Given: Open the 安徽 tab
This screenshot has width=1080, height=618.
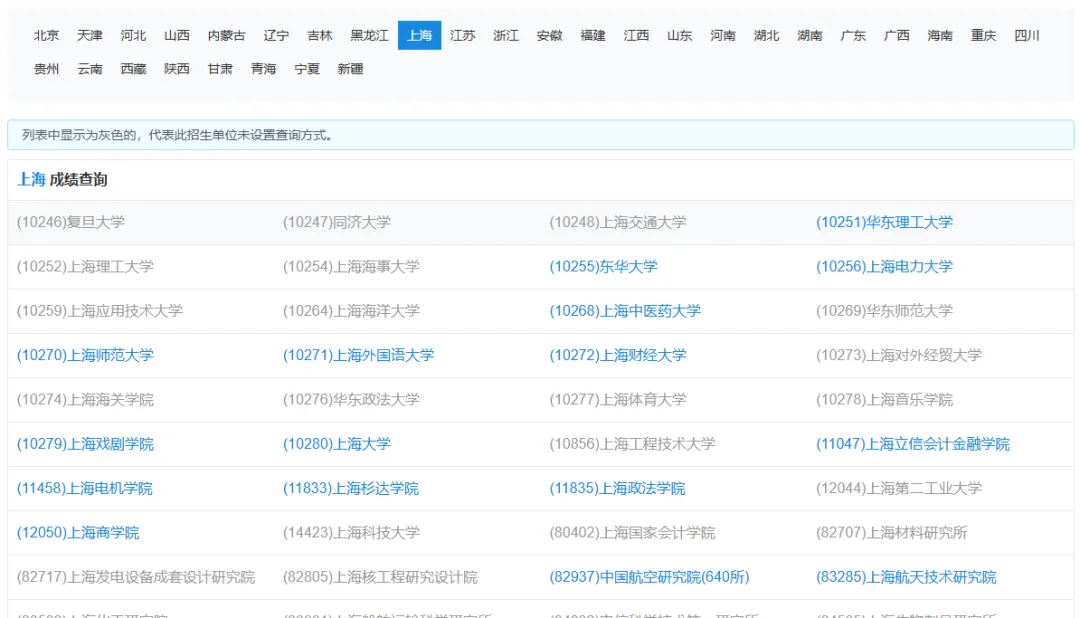Looking at the screenshot, I should tap(550, 35).
